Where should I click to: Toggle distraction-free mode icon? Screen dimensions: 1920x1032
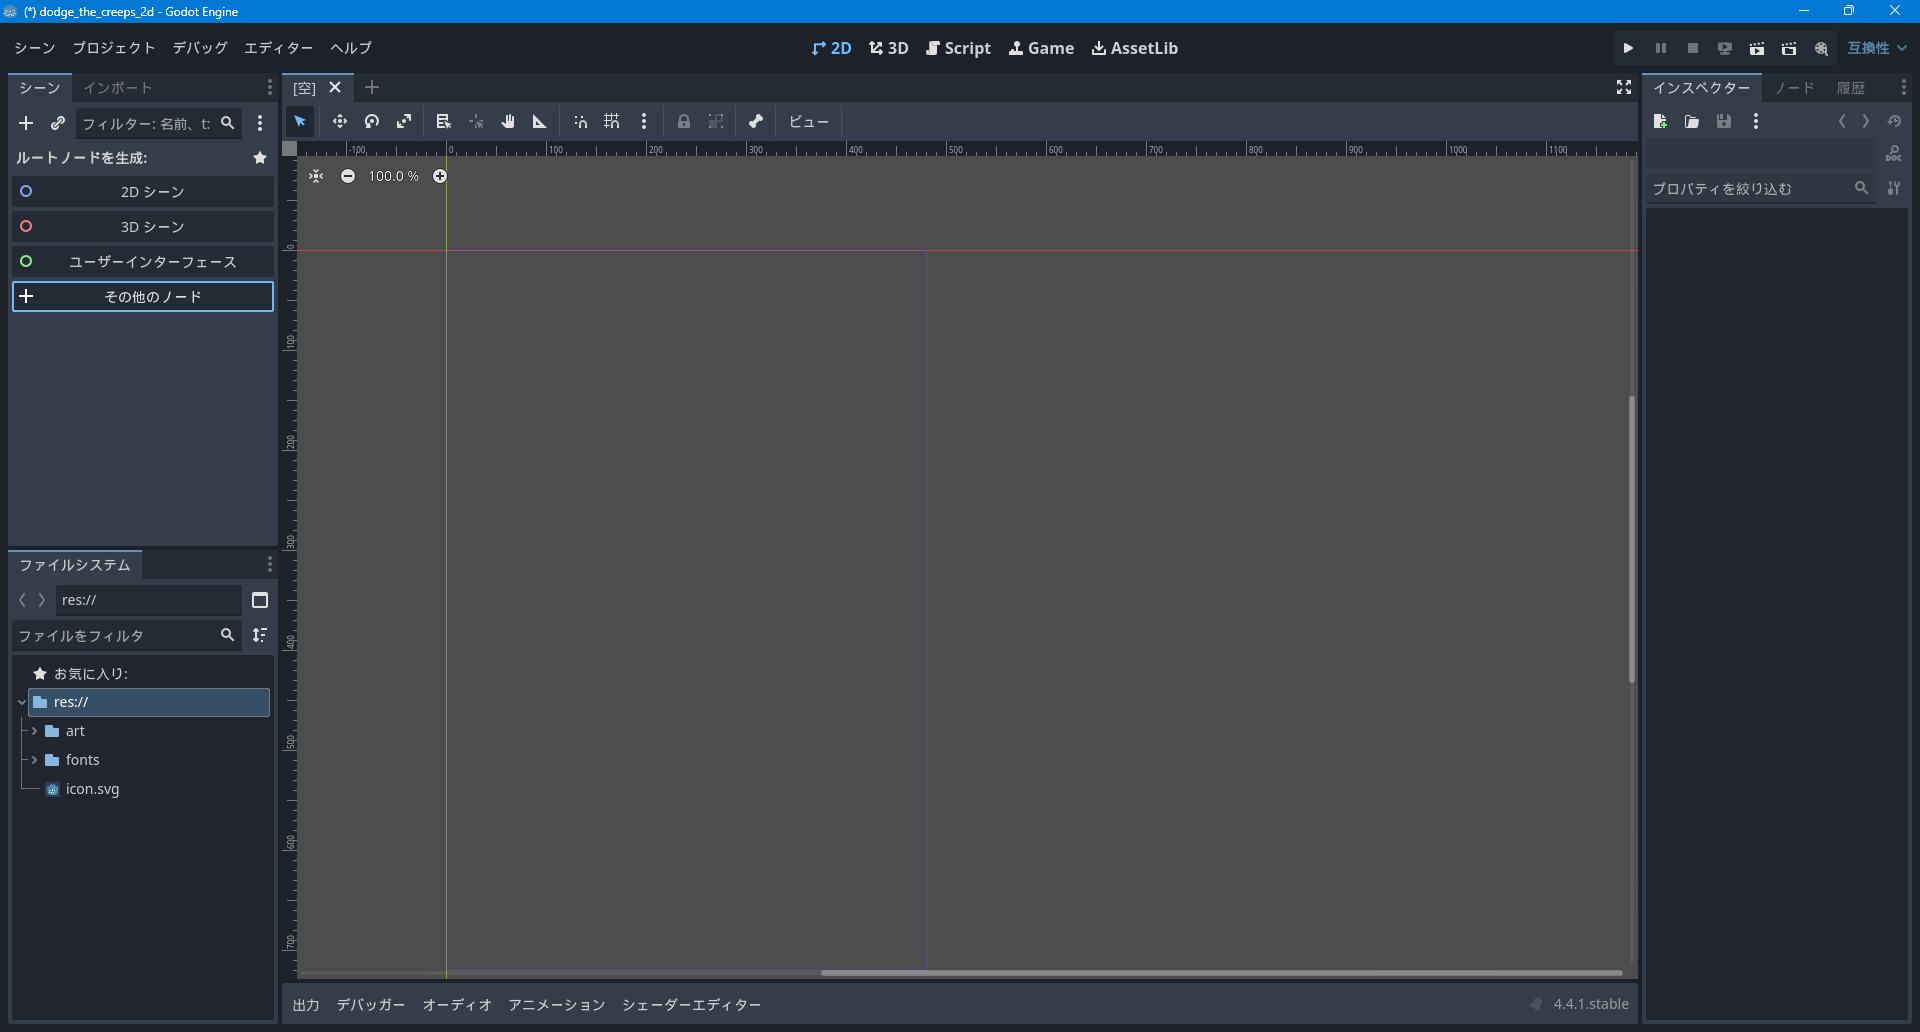coord(1624,88)
